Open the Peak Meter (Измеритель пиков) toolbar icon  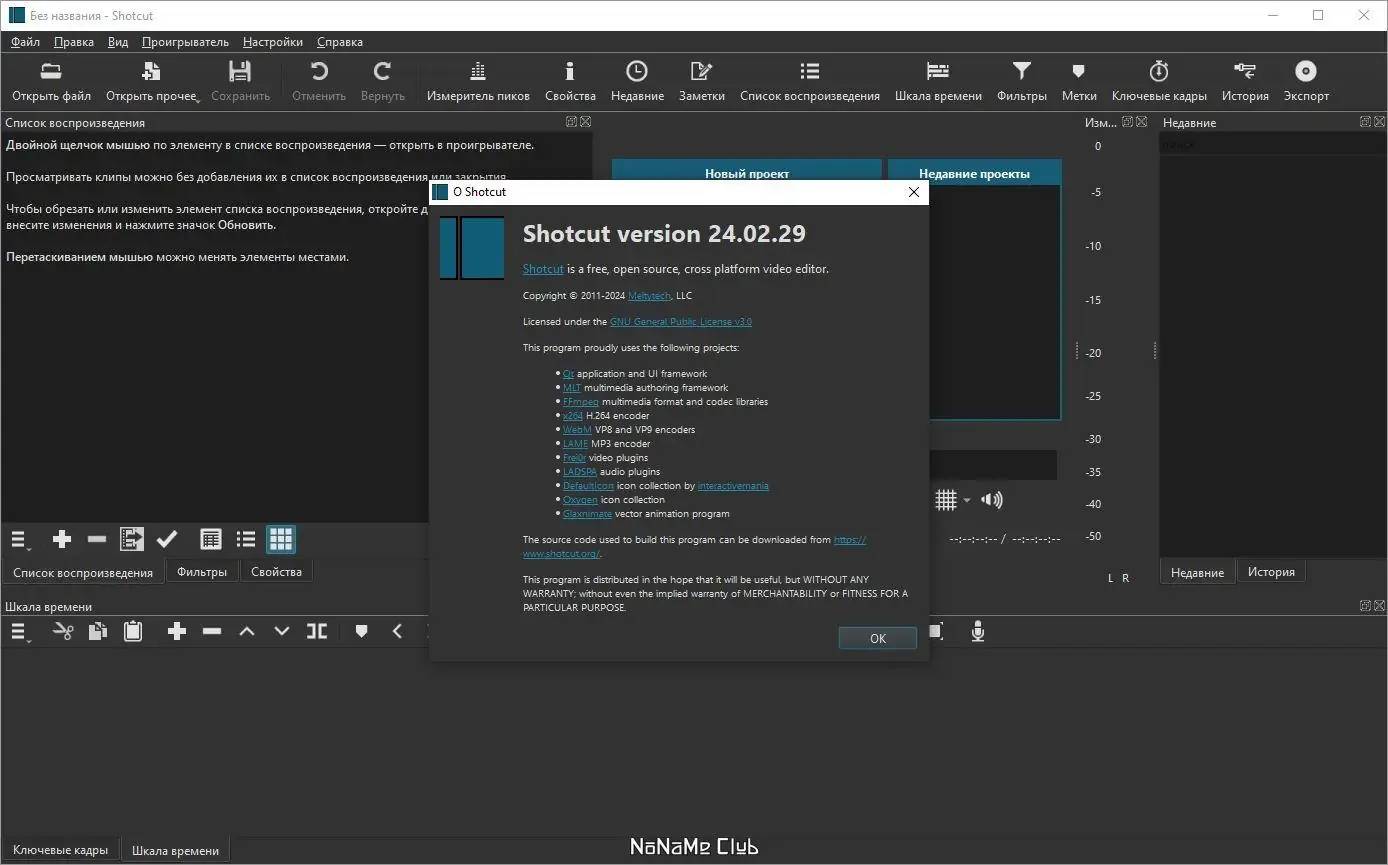click(x=478, y=72)
